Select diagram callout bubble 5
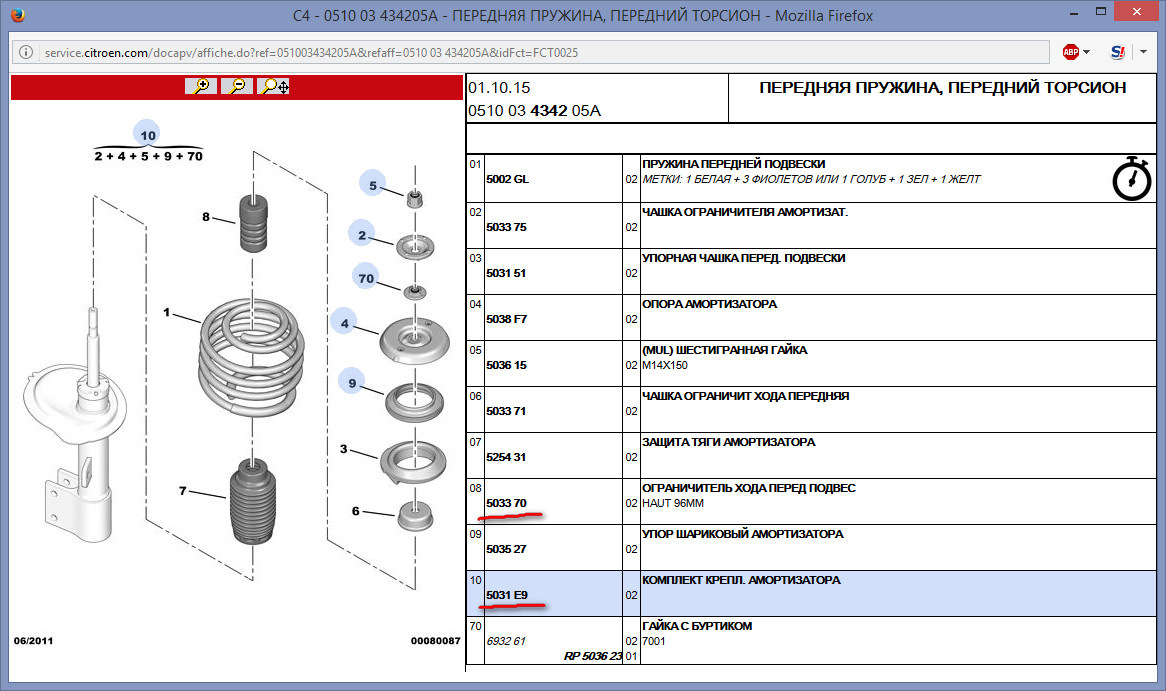Viewport: 1166px width, 691px height. point(373,185)
